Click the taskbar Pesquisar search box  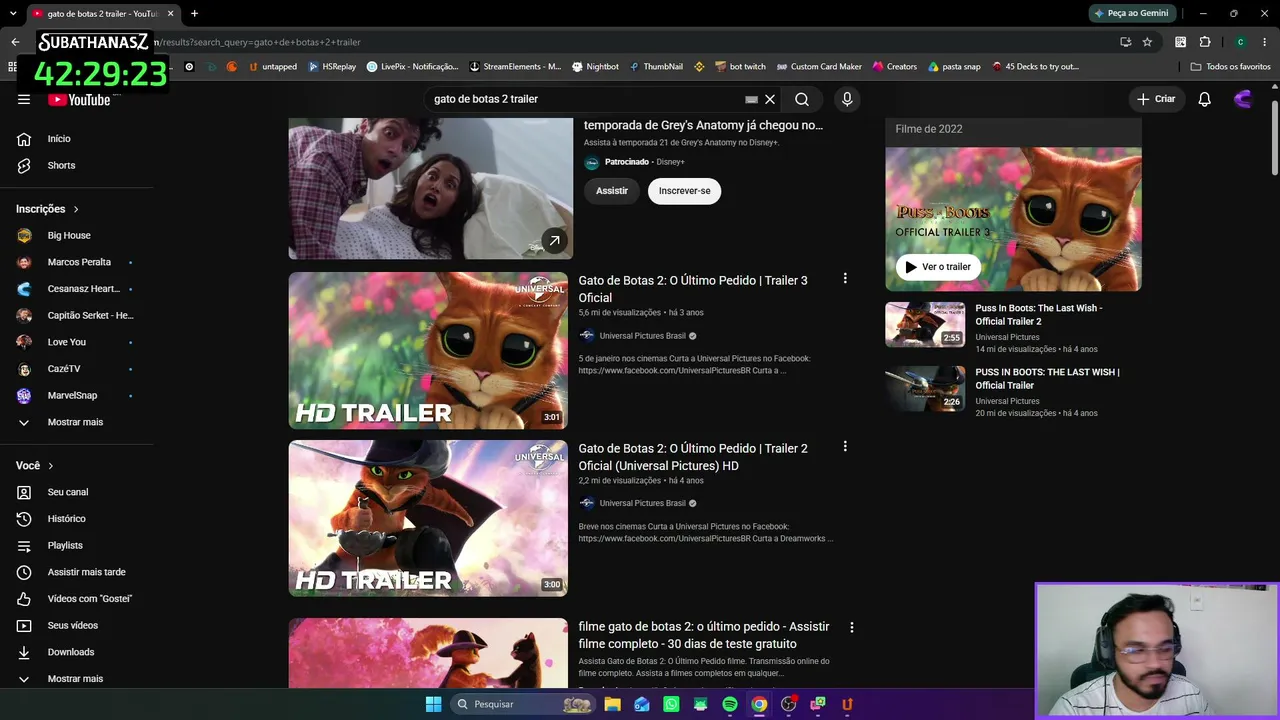(523, 704)
